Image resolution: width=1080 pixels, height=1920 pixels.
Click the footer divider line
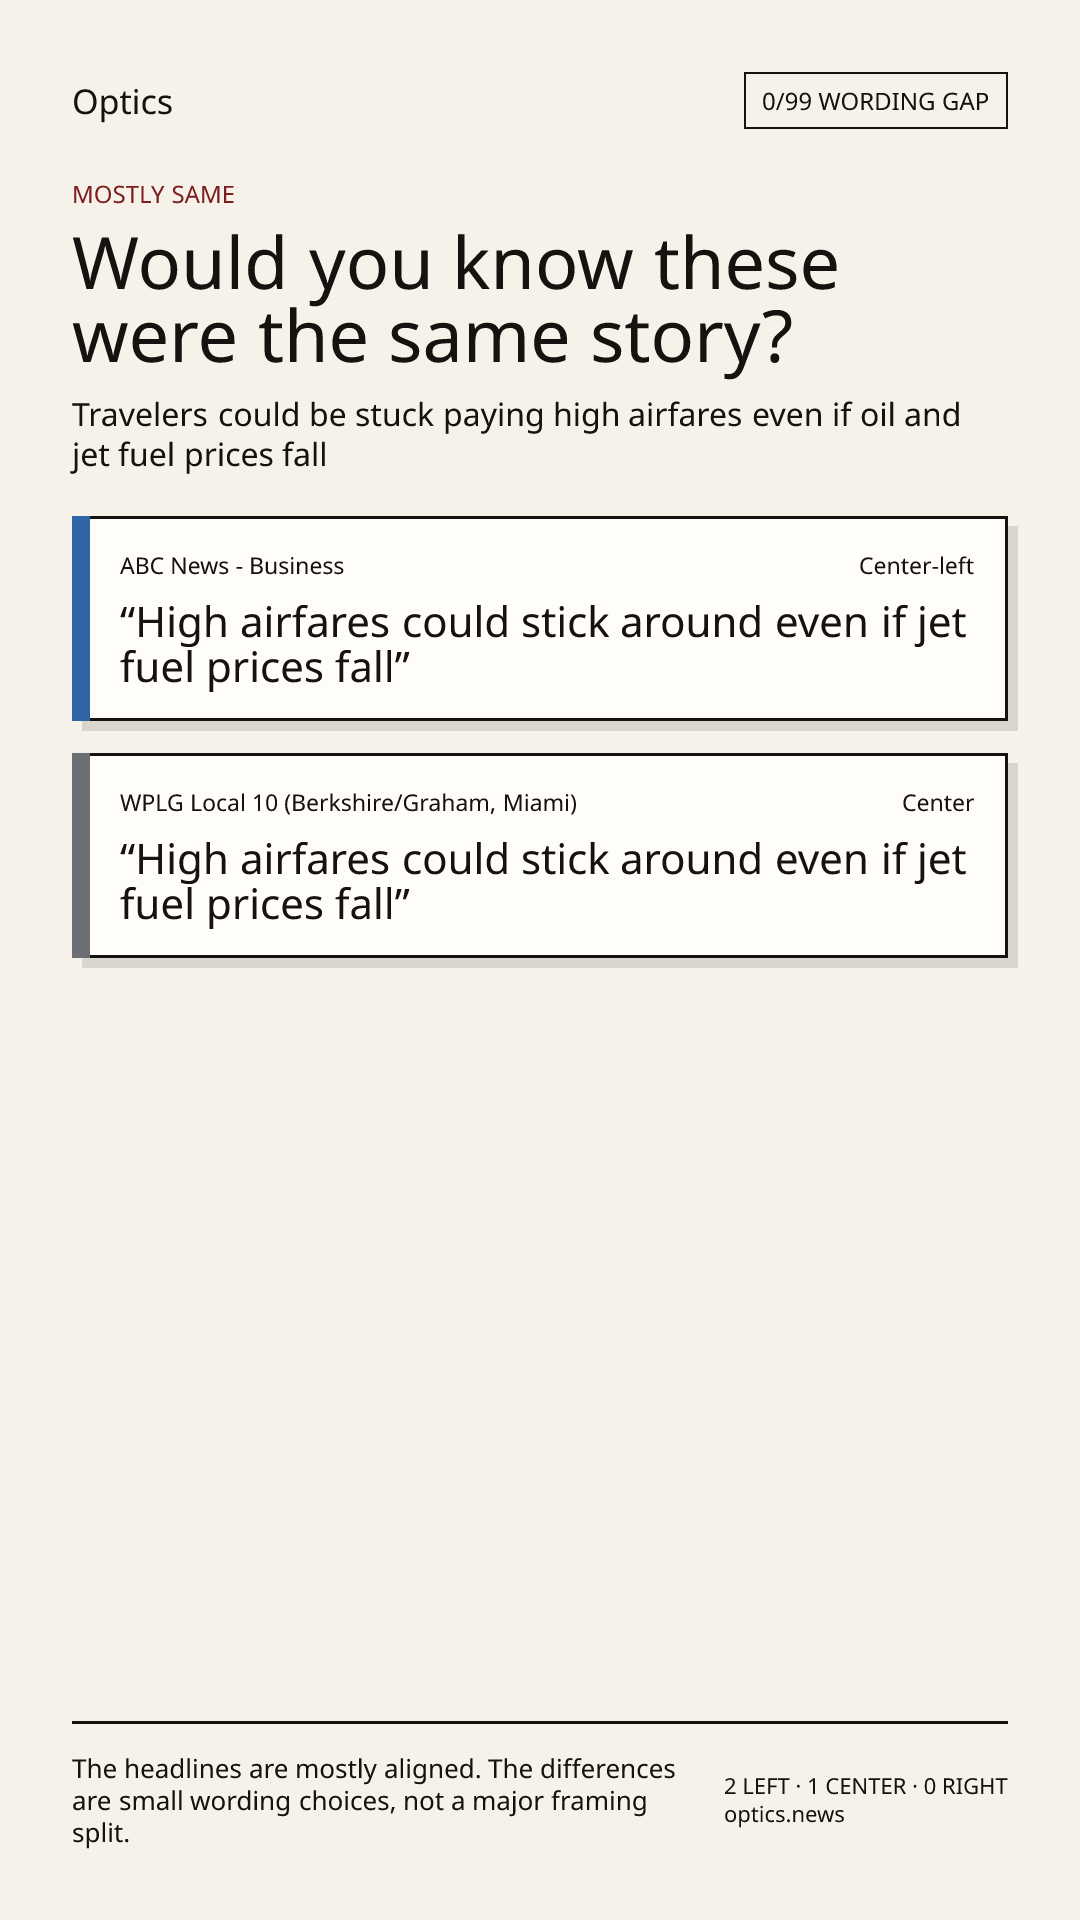pos(540,1722)
